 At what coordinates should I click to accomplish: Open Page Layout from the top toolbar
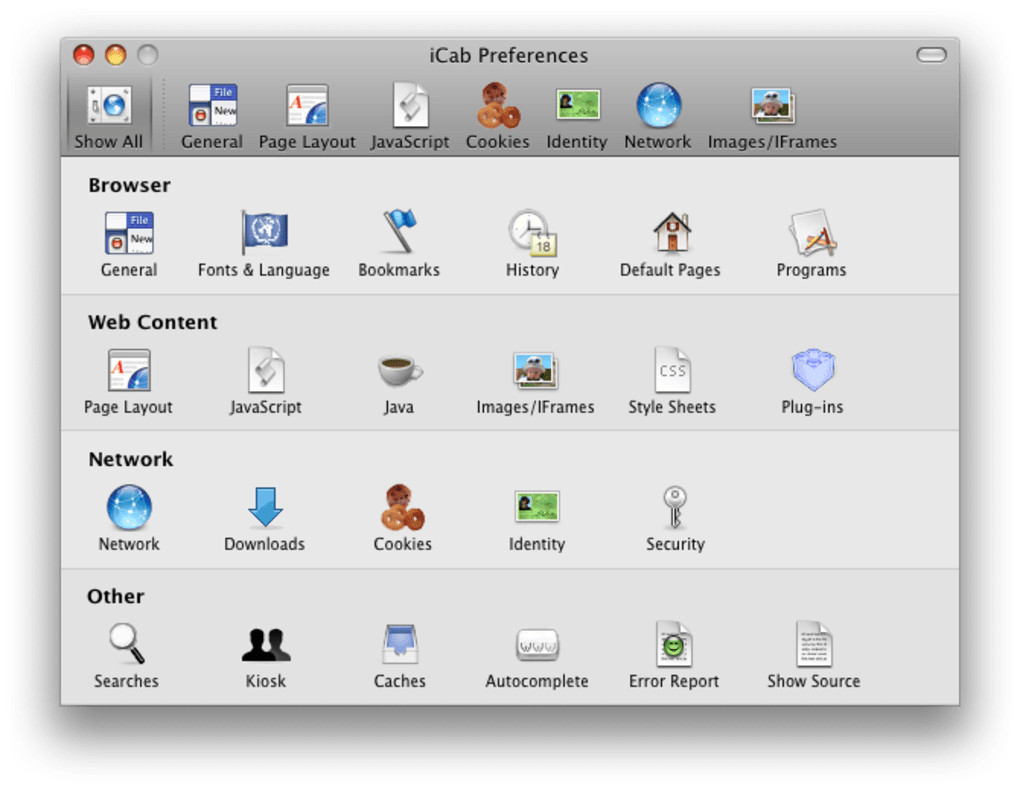click(307, 116)
